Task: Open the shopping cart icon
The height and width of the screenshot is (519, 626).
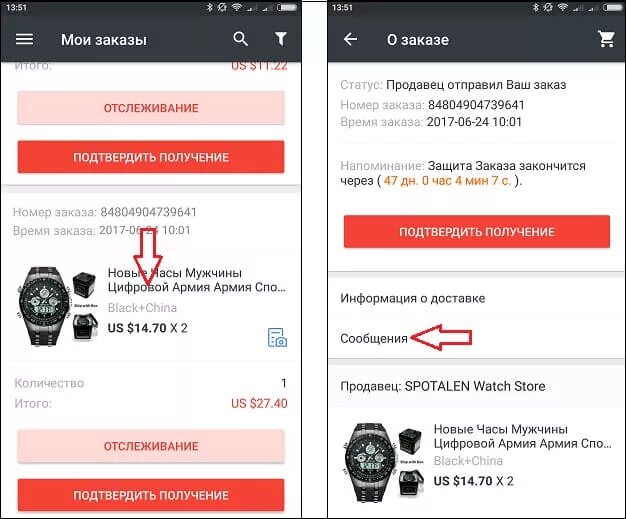Action: point(606,39)
